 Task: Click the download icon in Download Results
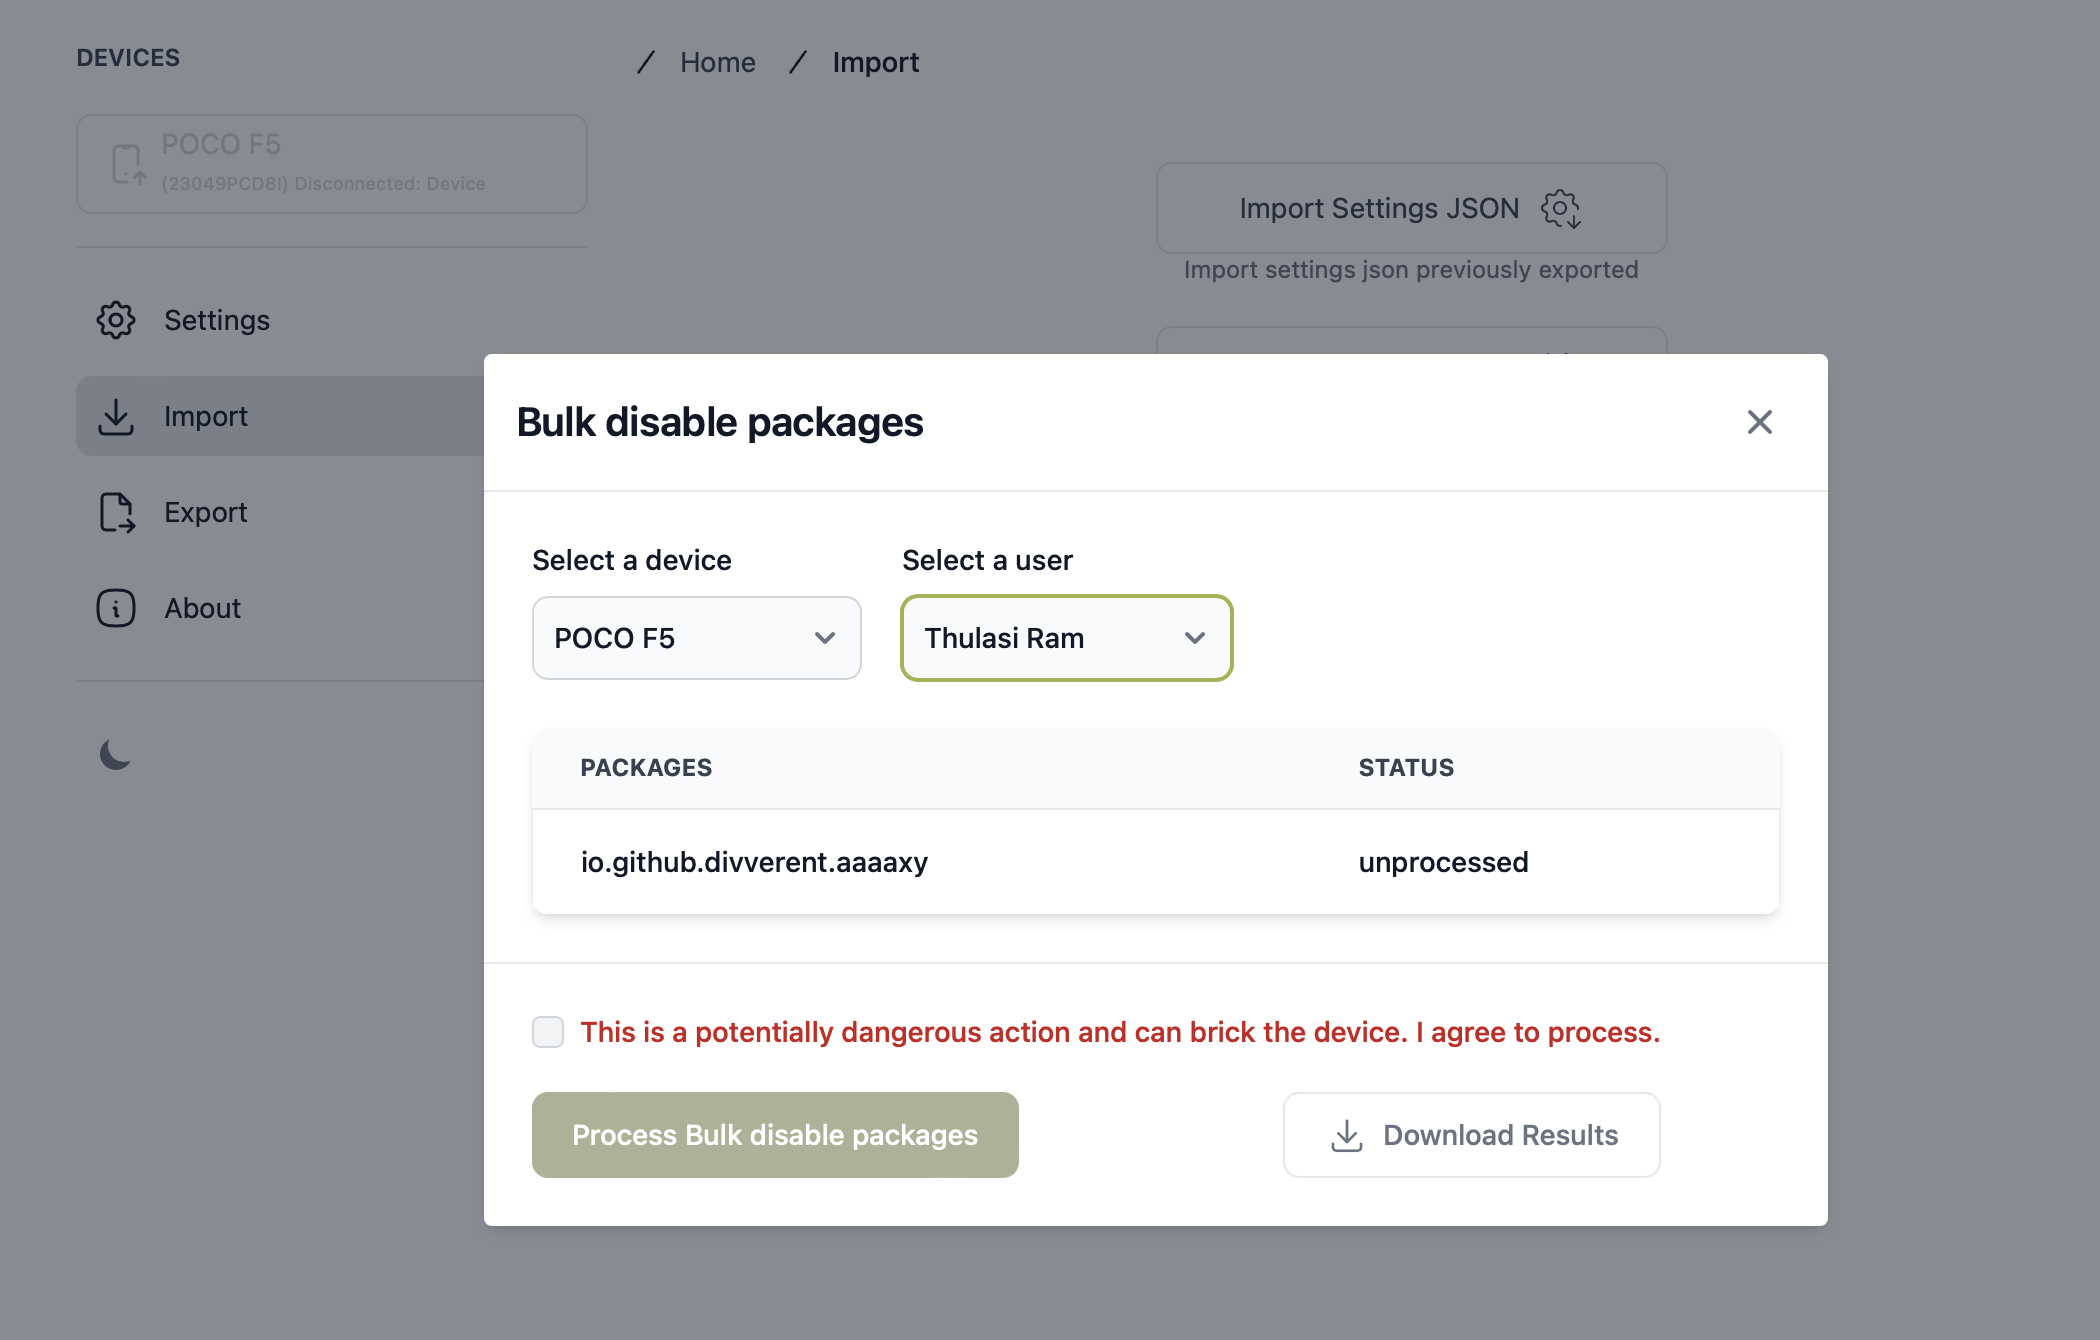(1347, 1136)
